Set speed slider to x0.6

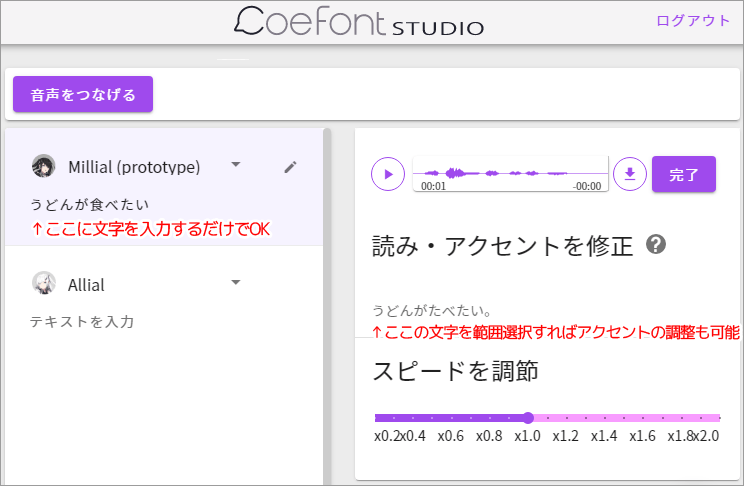pyautogui.click(x=451, y=418)
